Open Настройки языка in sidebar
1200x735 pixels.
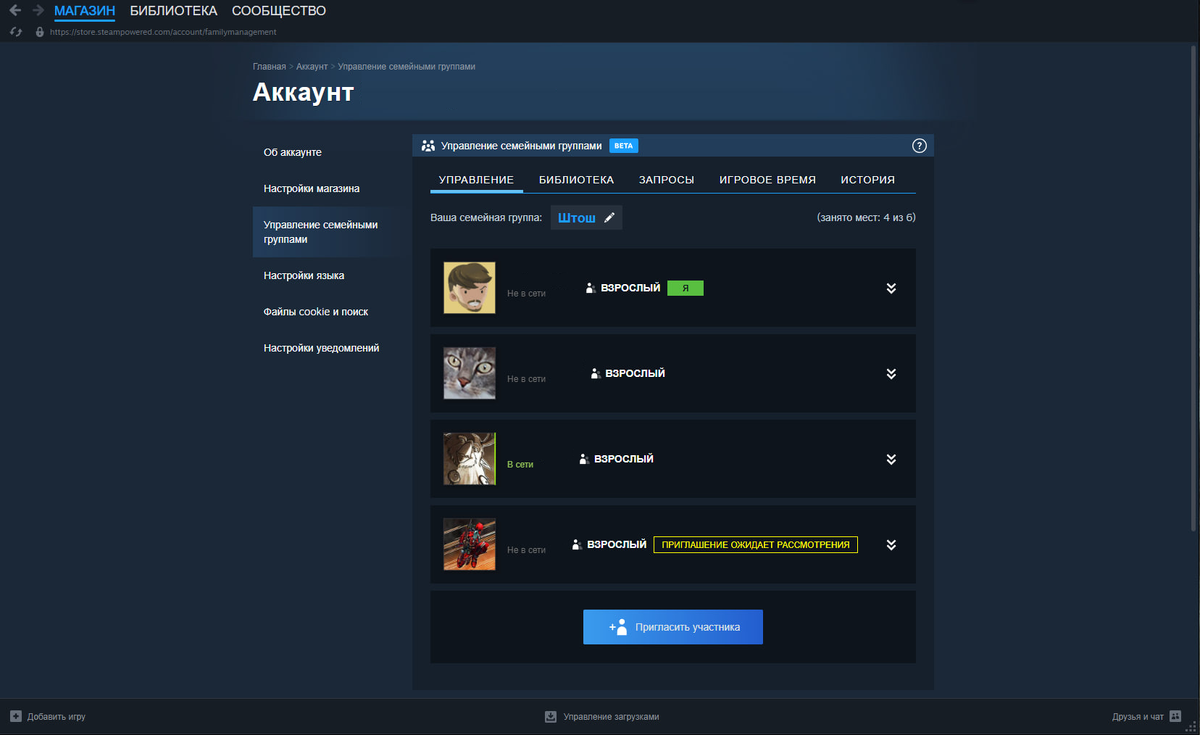click(304, 275)
